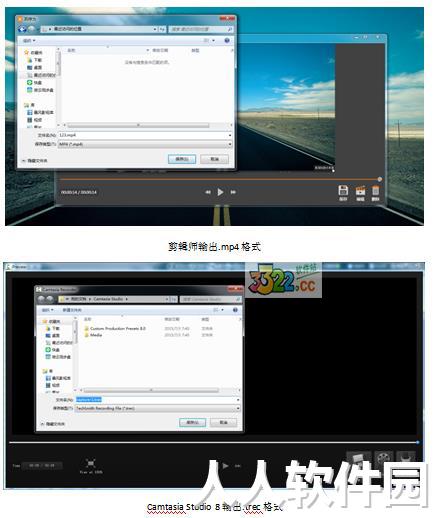Click the fast-forward button in the gray player
Viewport: 444px width, 518px height.
[x=233, y=192]
